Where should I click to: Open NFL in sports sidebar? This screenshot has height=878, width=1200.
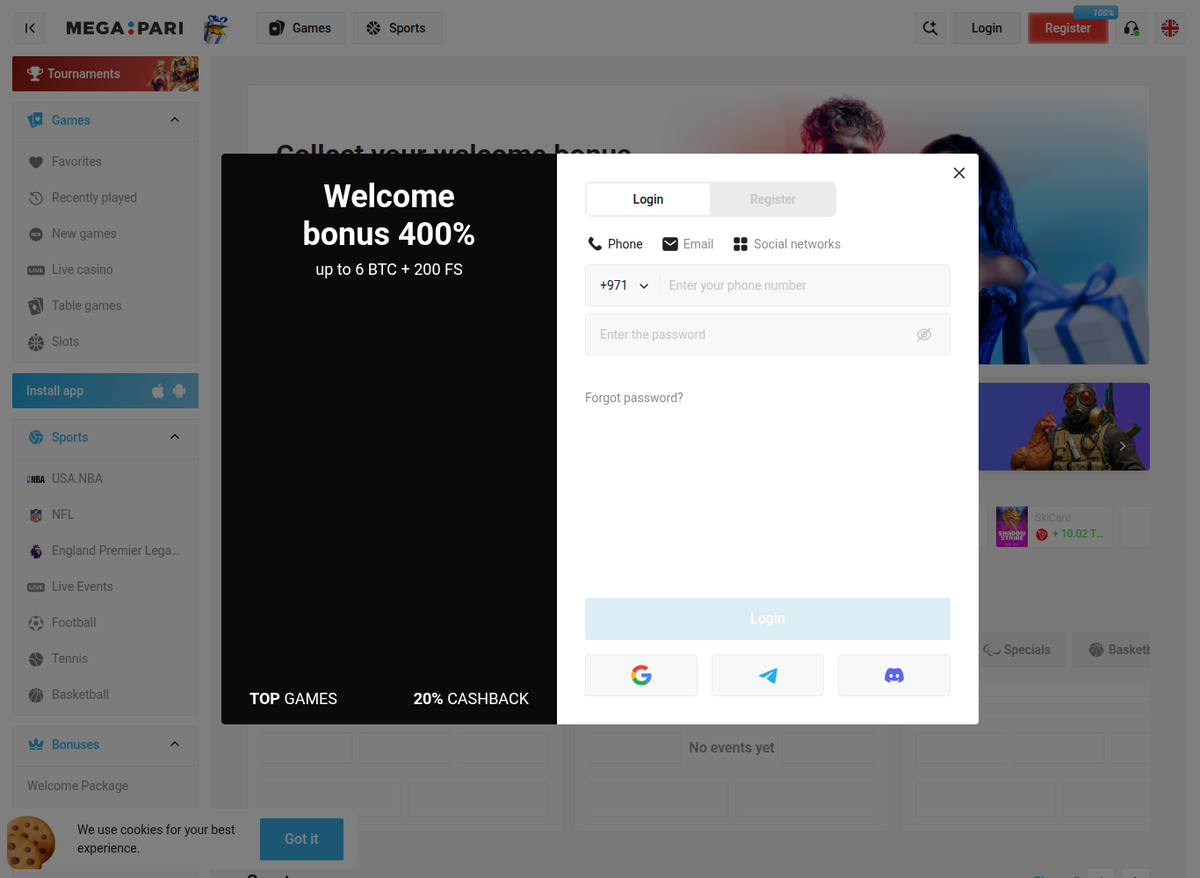[105, 514]
